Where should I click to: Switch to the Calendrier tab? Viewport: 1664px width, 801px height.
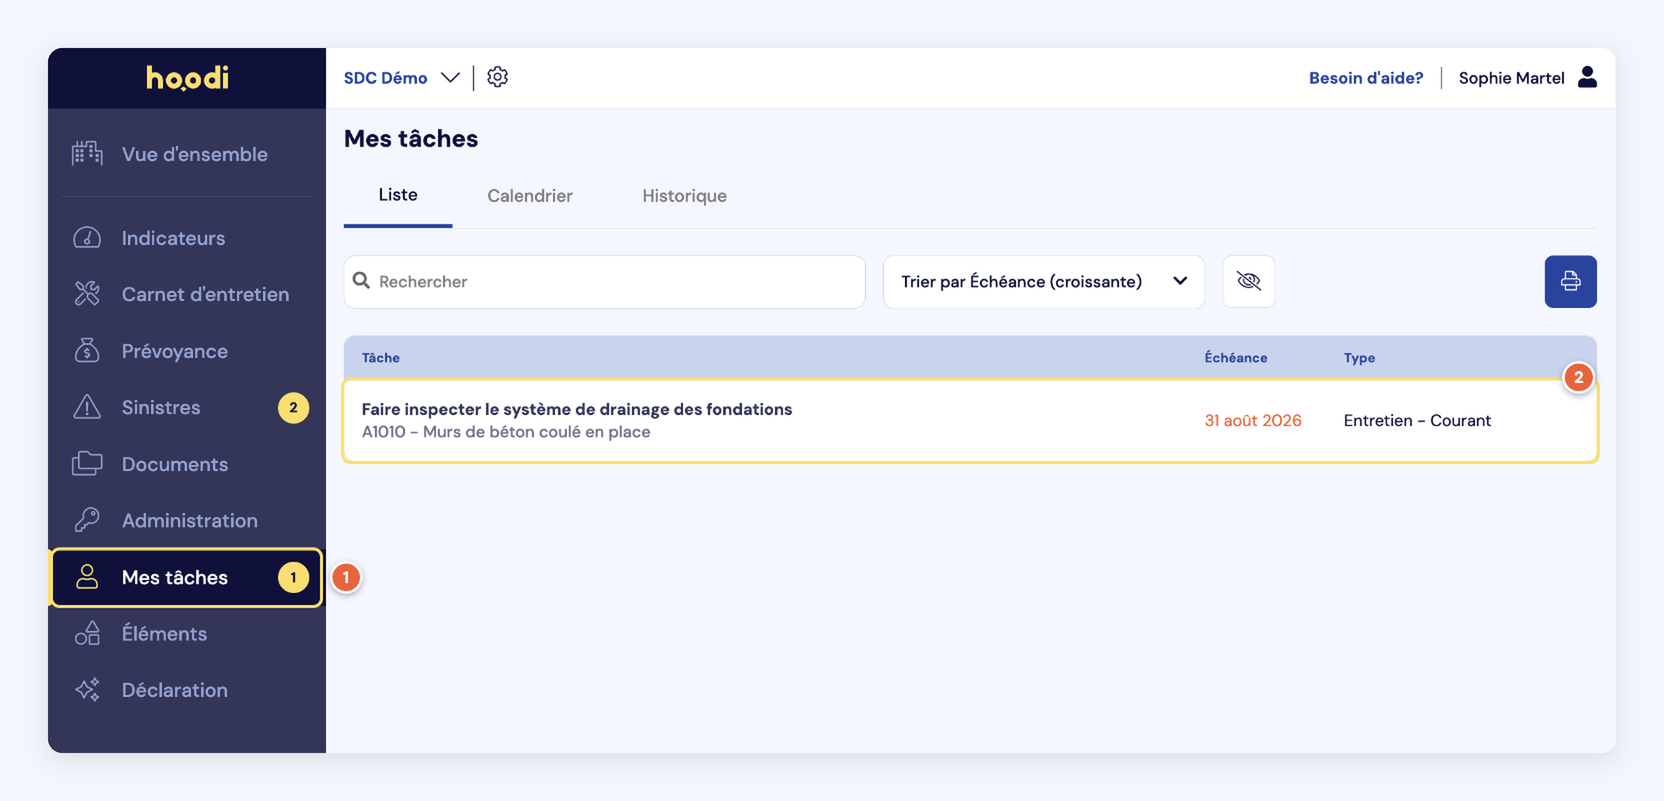(530, 196)
